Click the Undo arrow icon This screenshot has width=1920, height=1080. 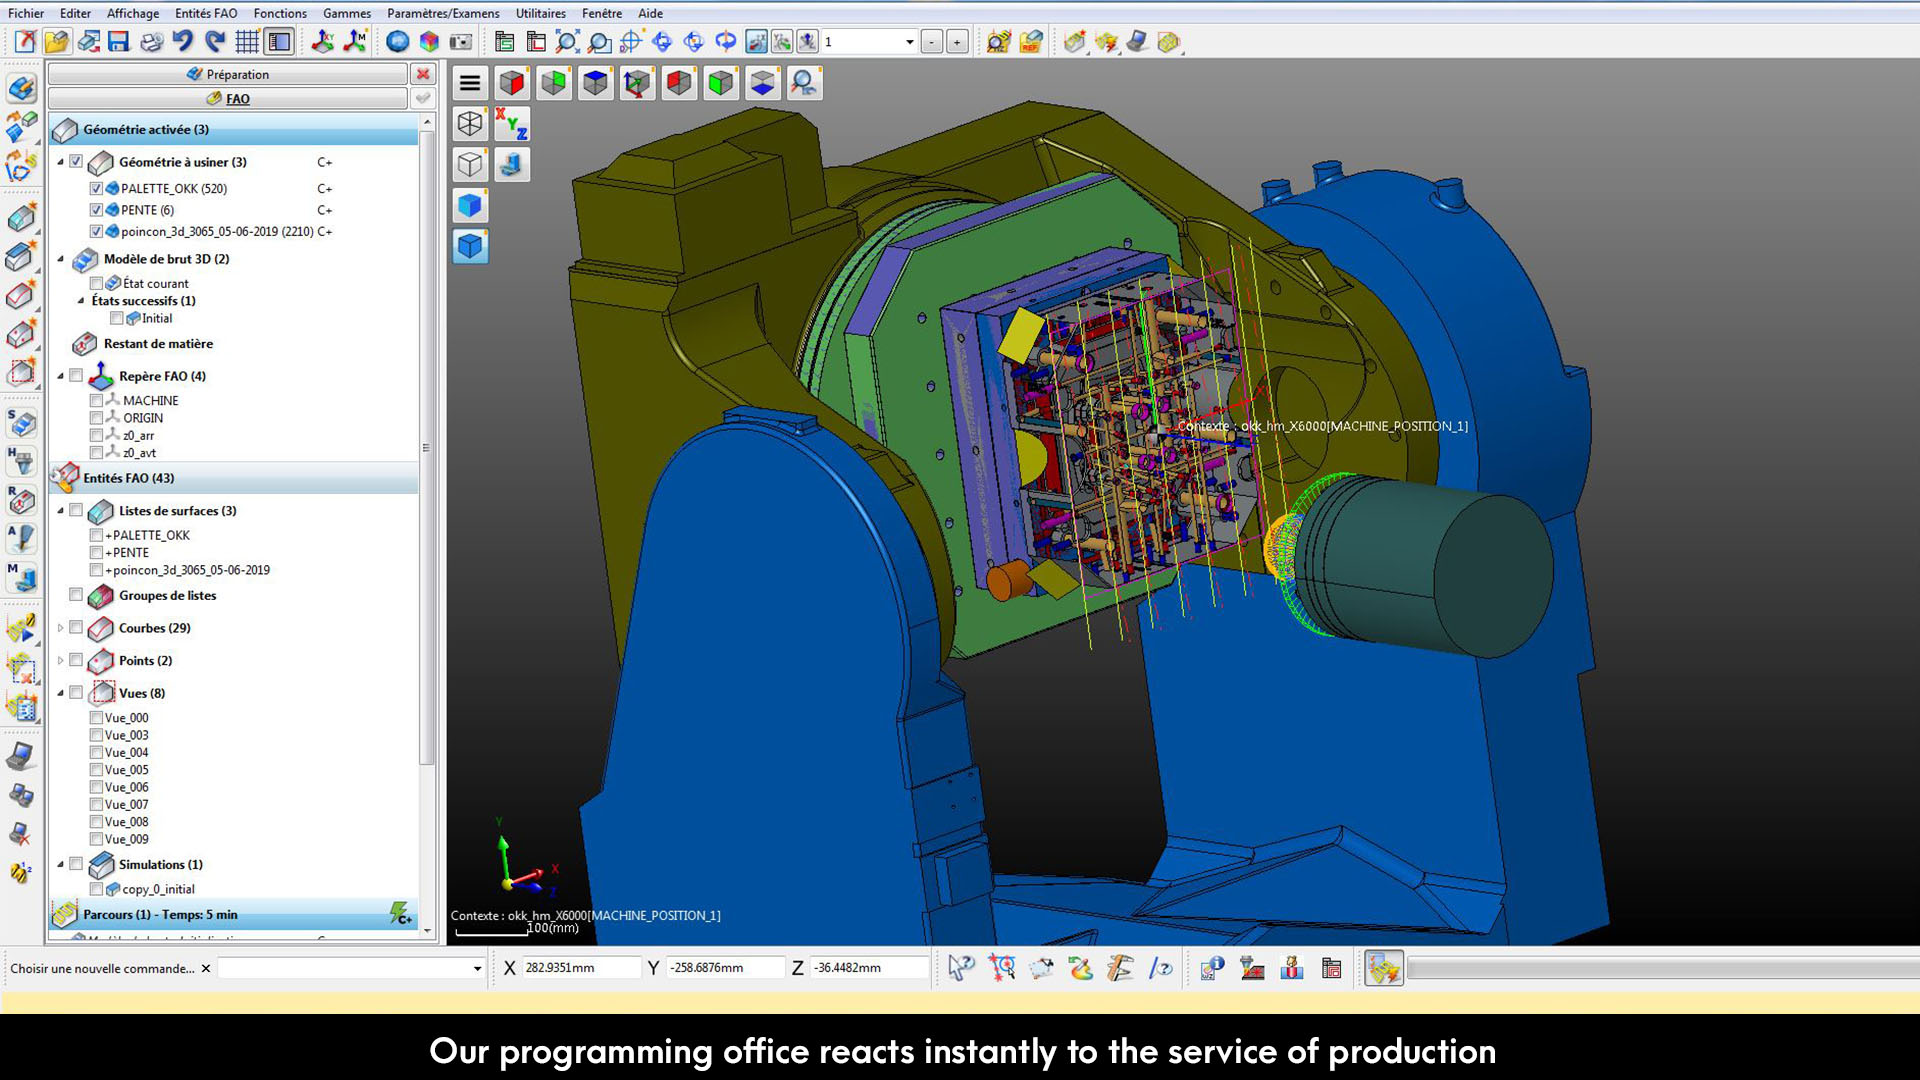182,42
